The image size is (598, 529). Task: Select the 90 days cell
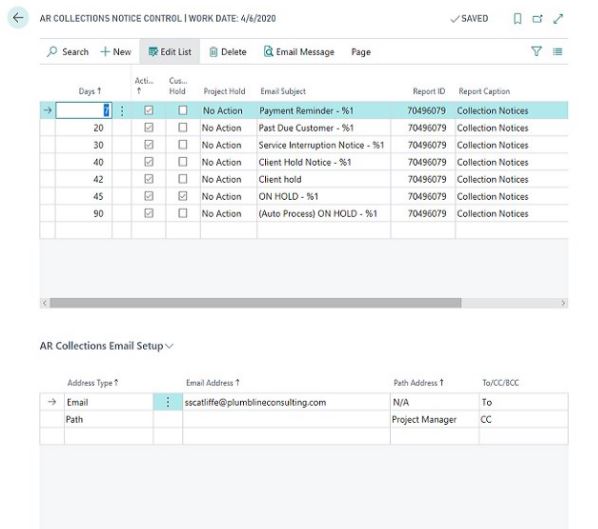point(84,214)
